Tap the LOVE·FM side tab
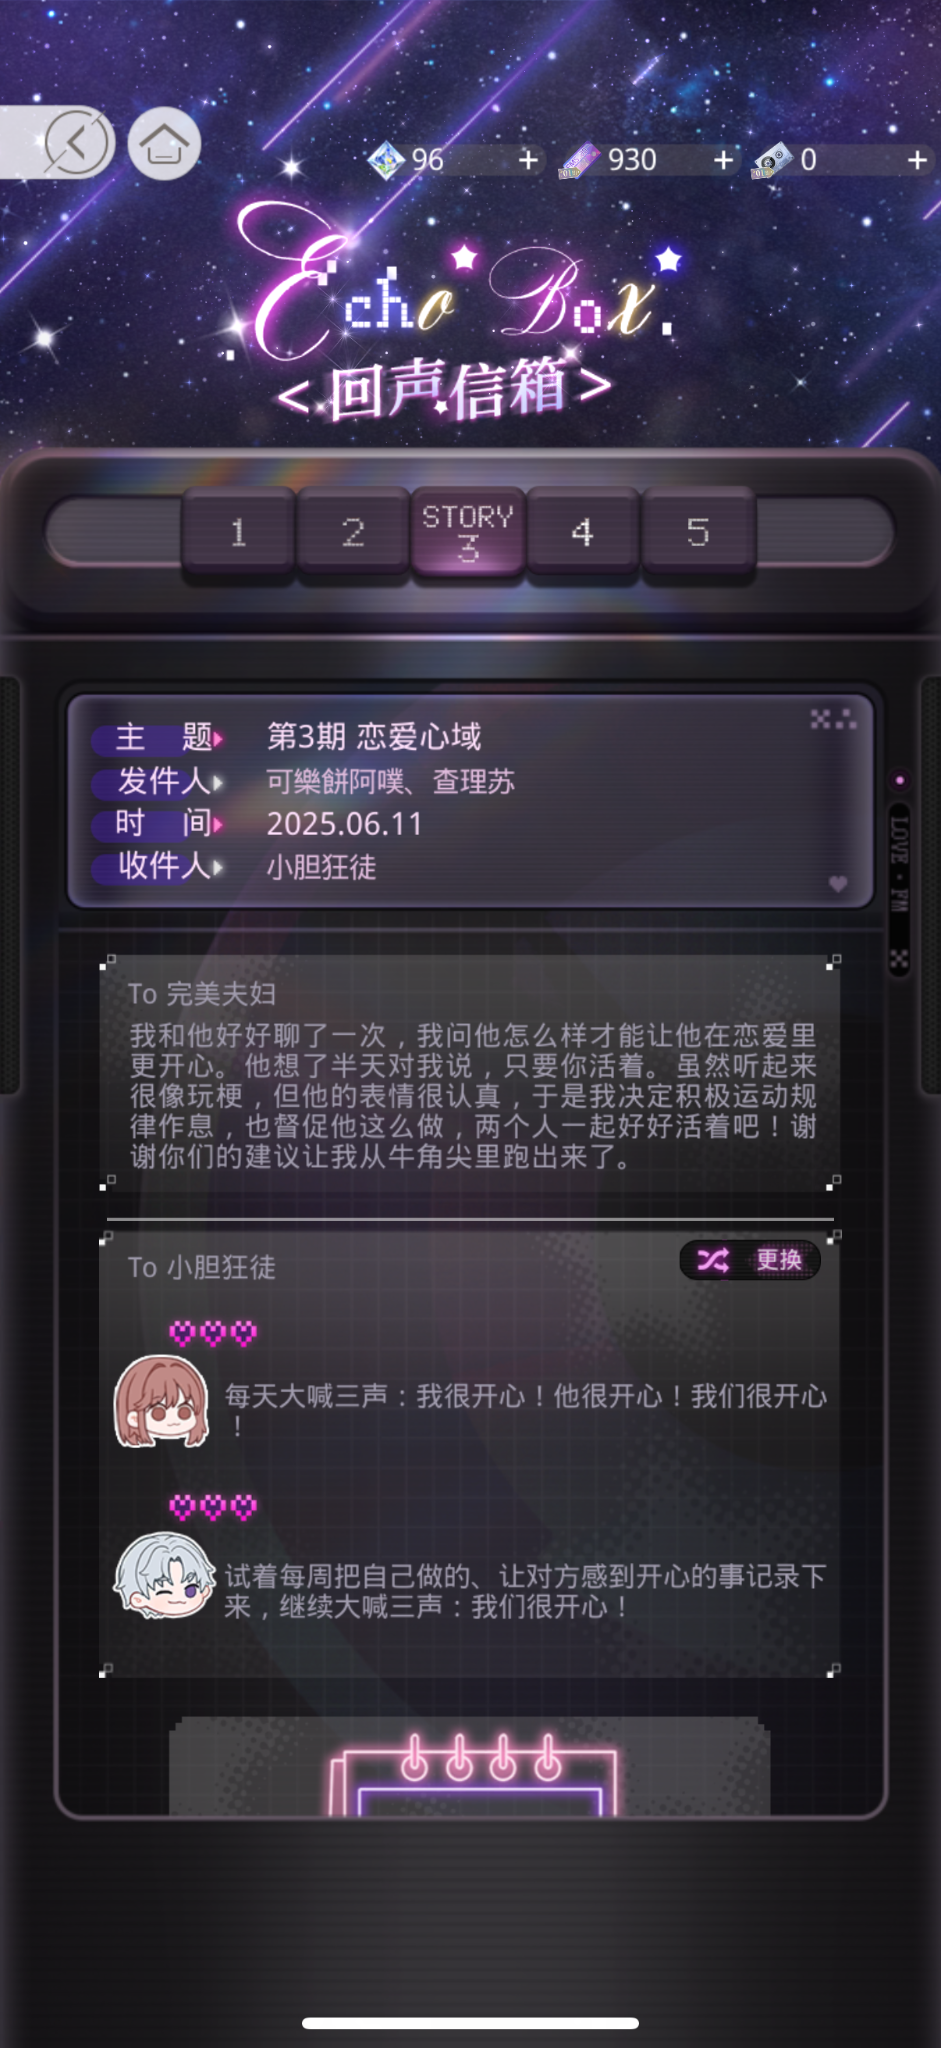The height and width of the screenshot is (2048, 941). coord(899,866)
